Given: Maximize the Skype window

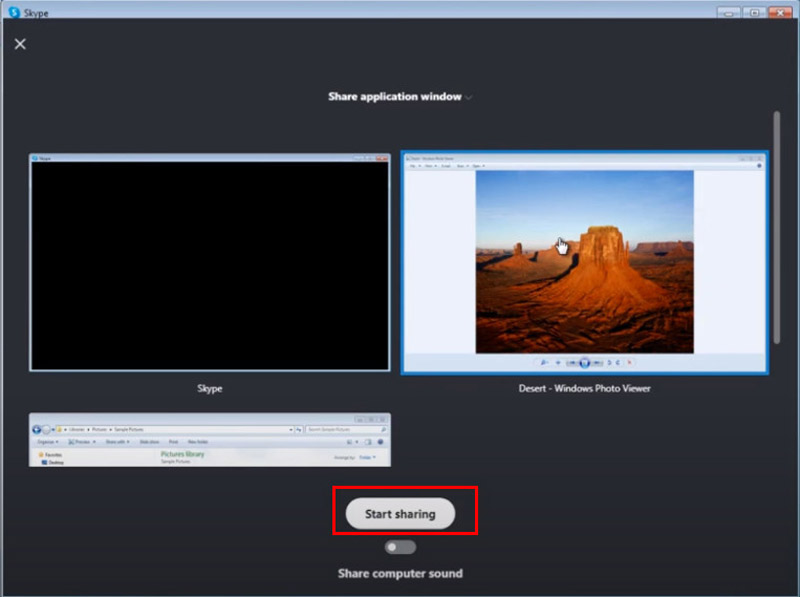Looking at the screenshot, I should [754, 11].
